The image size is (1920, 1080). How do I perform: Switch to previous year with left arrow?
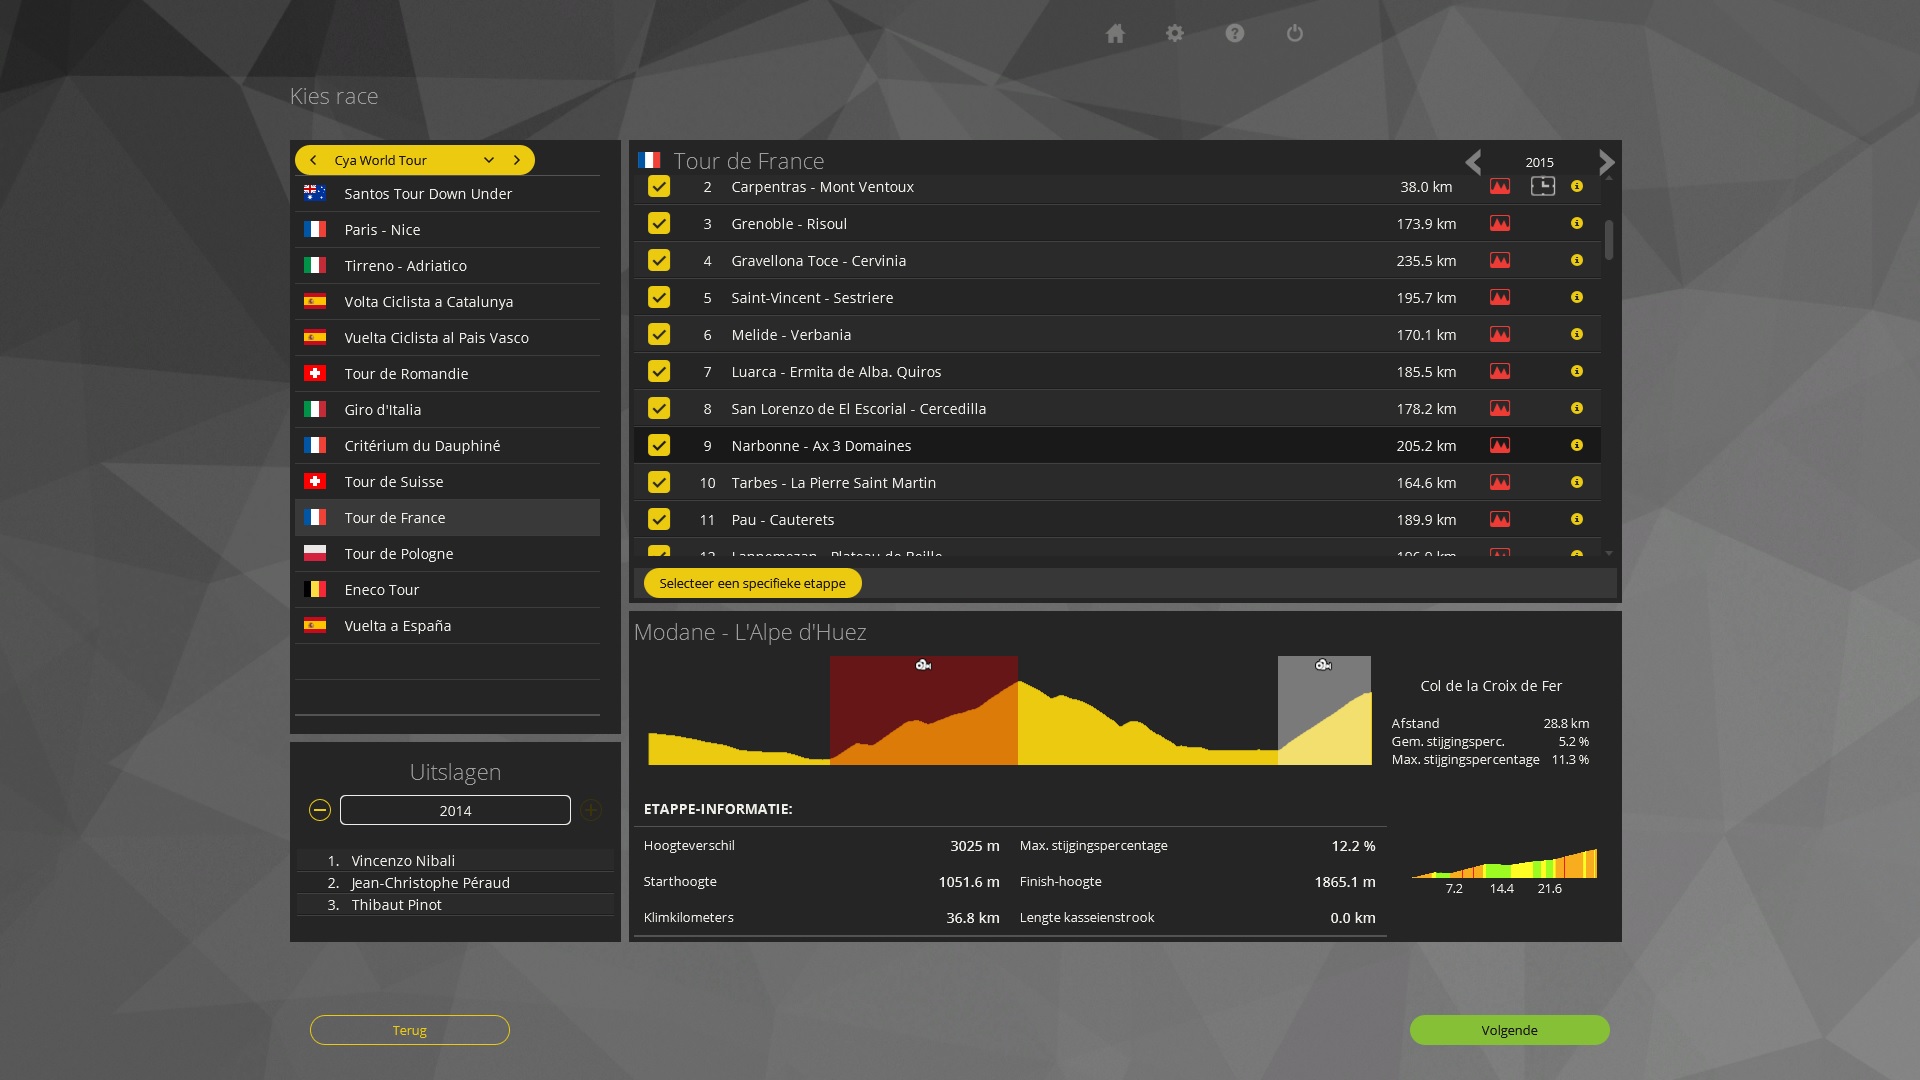pyautogui.click(x=1473, y=162)
